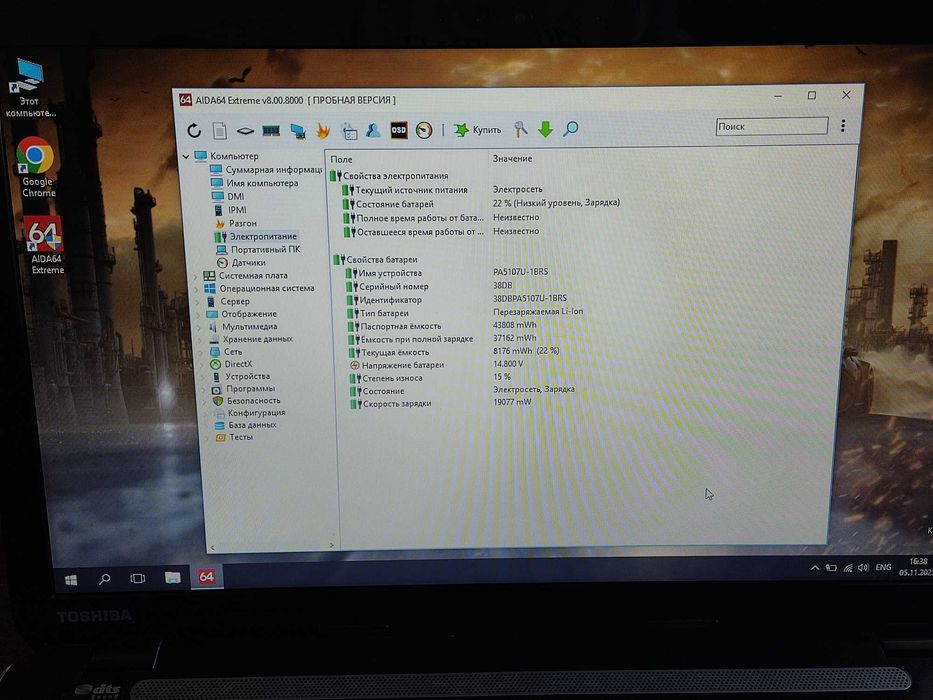Click into the Поиск search field
Screen dimensions: 933x700
click(x=772, y=126)
